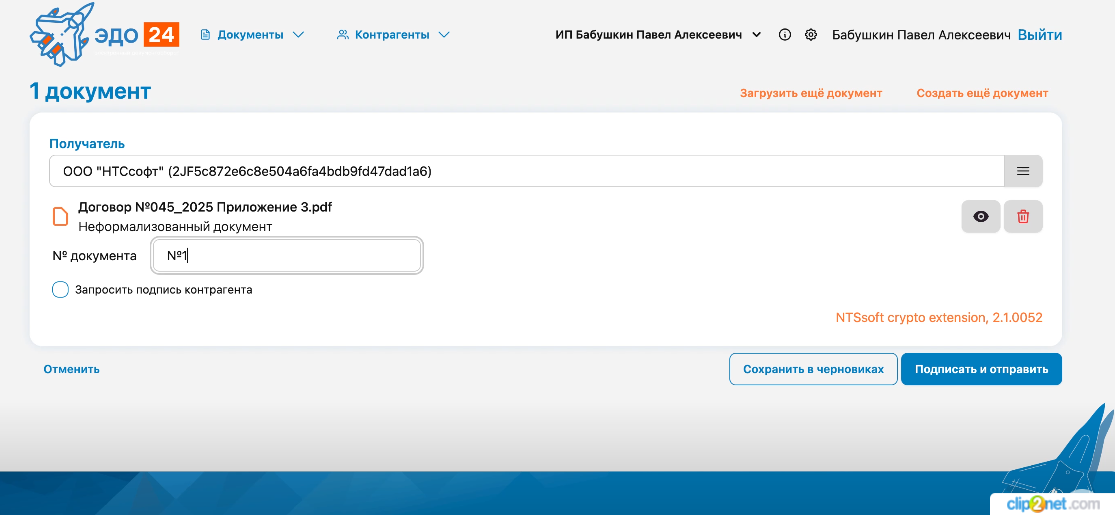
Task: Click the orange PDF file icon
Action: tap(61, 216)
